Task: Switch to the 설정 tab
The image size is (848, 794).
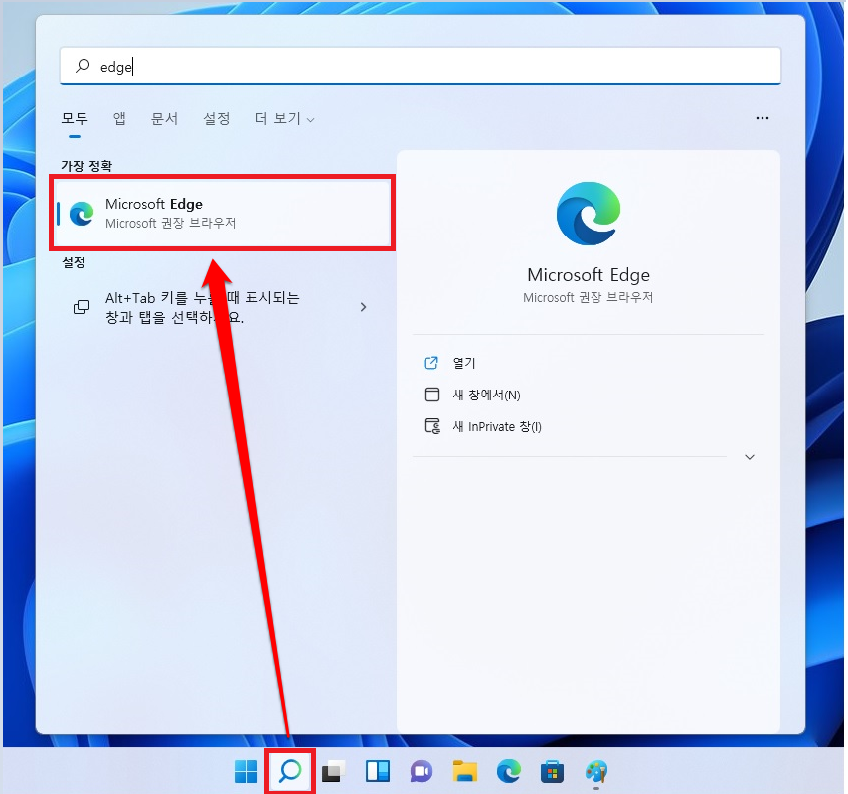Action: [217, 118]
